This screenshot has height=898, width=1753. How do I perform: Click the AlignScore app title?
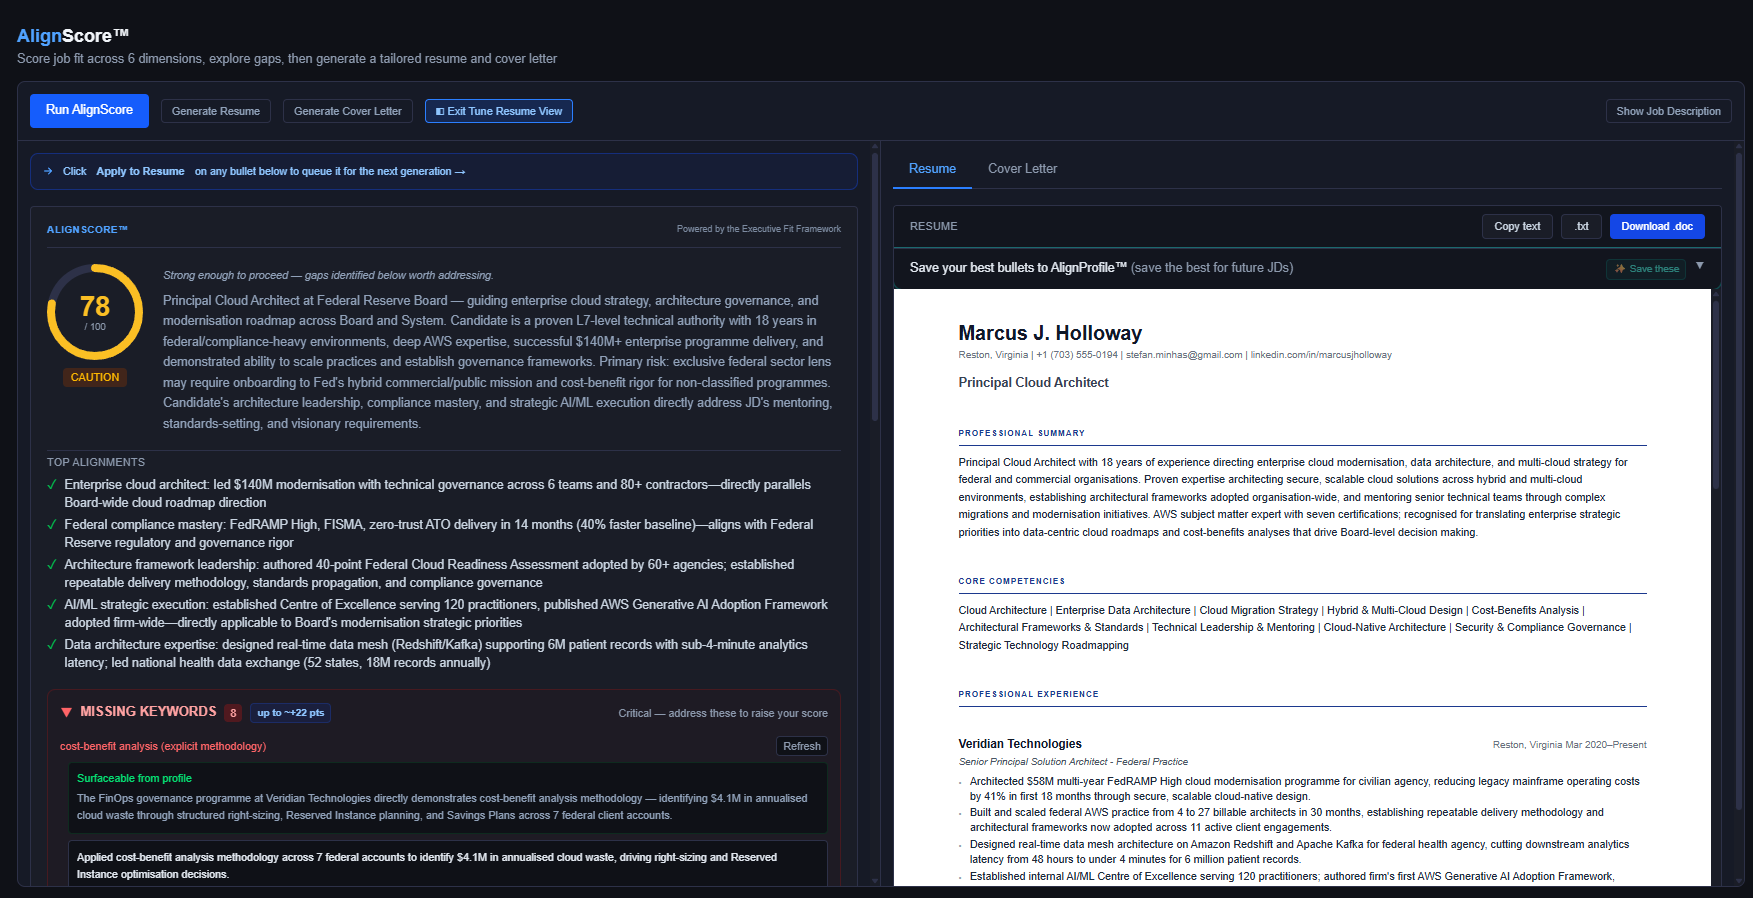(x=73, y=36)
